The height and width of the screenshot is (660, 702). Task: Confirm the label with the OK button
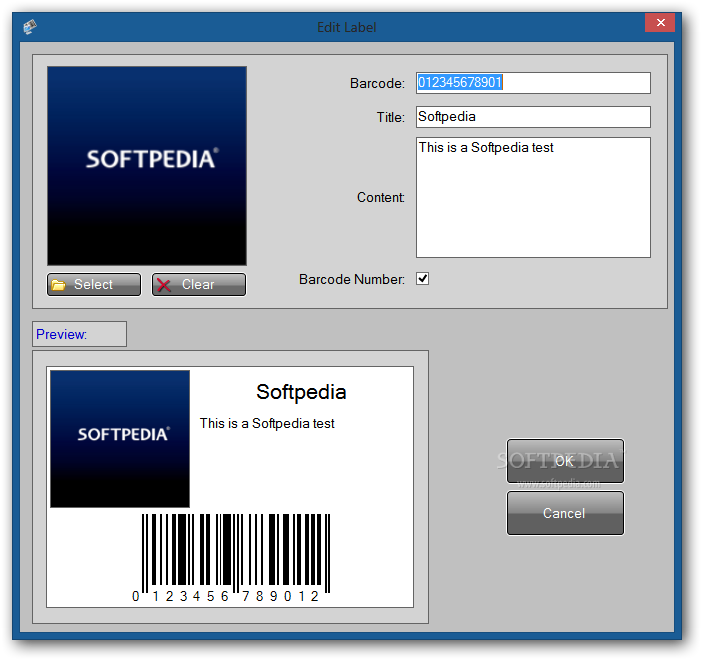click(x=565, y=461)
